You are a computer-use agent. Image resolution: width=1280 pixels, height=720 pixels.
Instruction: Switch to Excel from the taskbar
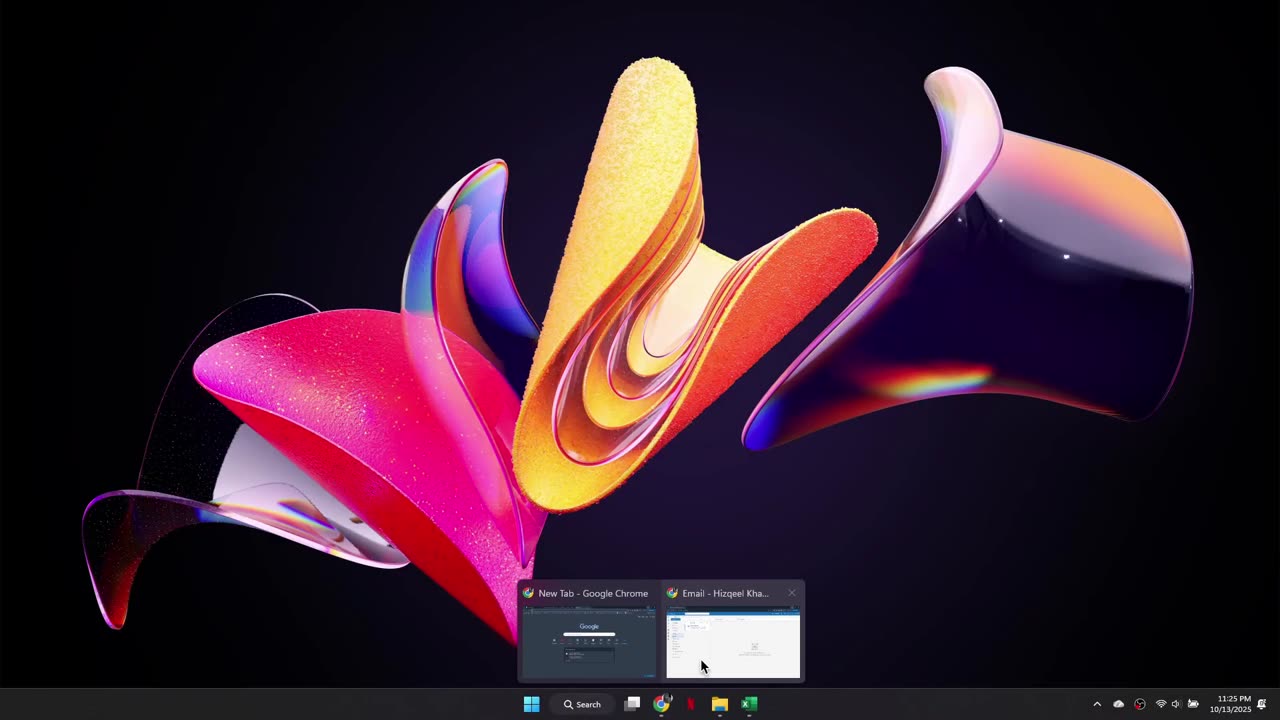click(x=748, y=704)
